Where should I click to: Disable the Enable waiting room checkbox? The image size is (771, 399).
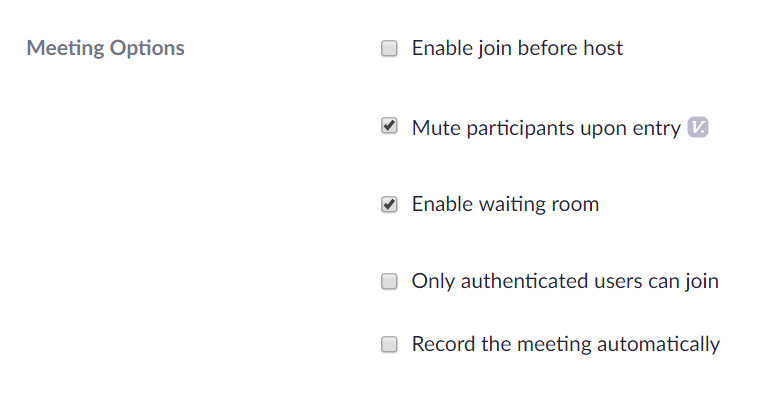pyautogui.click(x=389, y=204)
